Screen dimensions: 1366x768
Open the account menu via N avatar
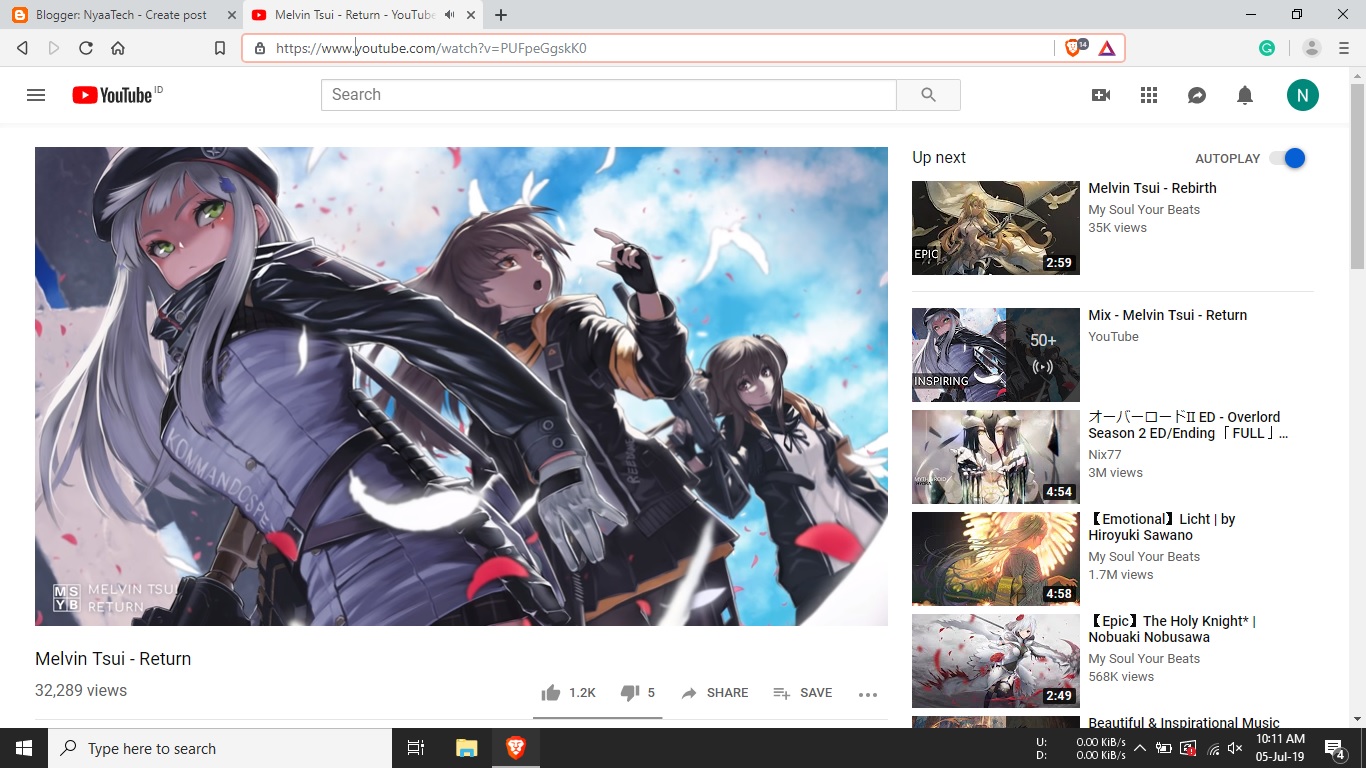pyautogui.click(x=1302, y=94)
